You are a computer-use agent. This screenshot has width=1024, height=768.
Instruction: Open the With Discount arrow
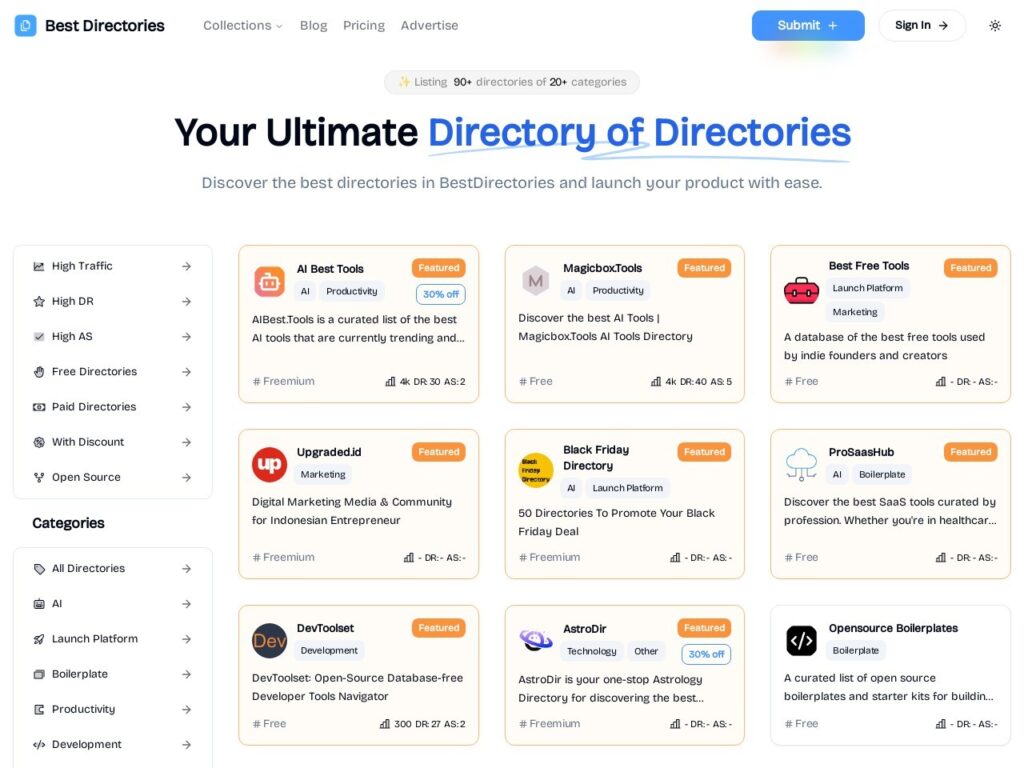coord(187,443)
